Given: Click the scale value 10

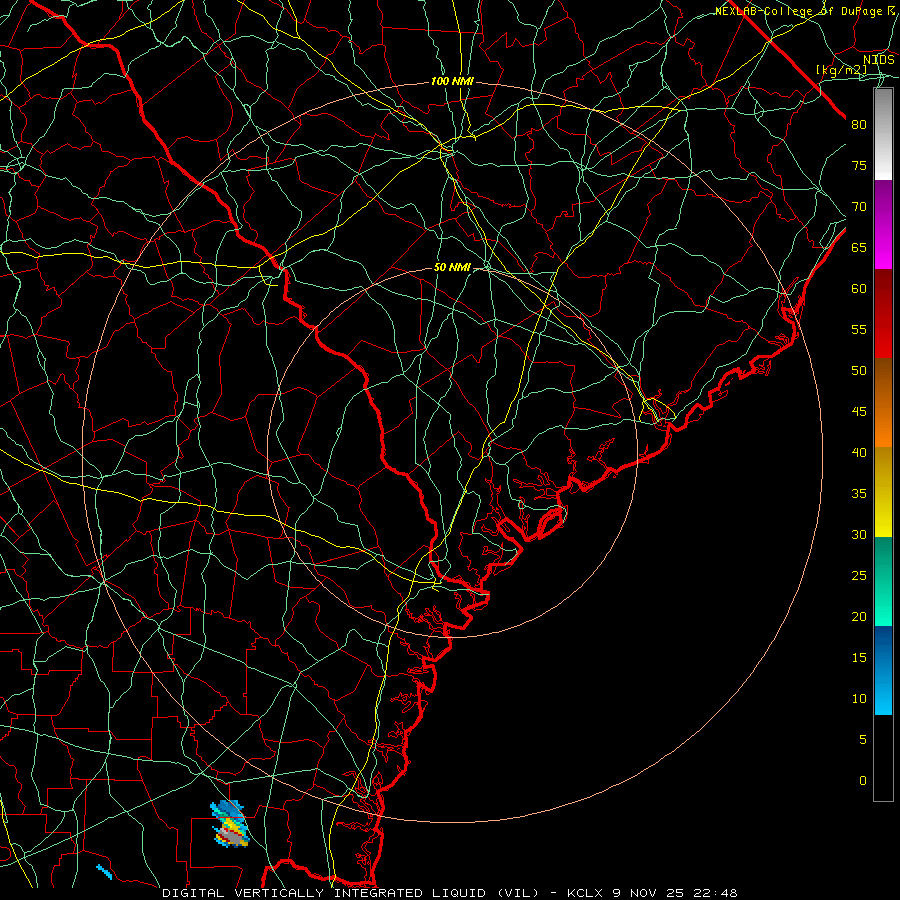Looking at the screenshot, I should (x=859, y=699).
